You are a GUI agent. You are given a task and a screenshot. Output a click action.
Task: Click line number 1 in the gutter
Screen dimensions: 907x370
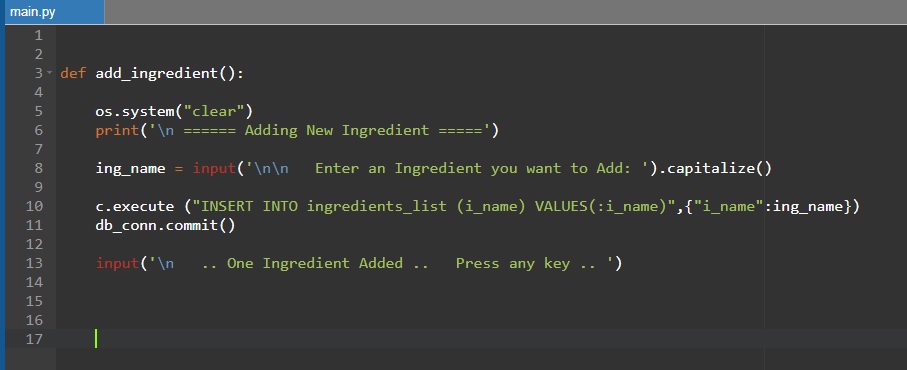[x=38, y=35]
